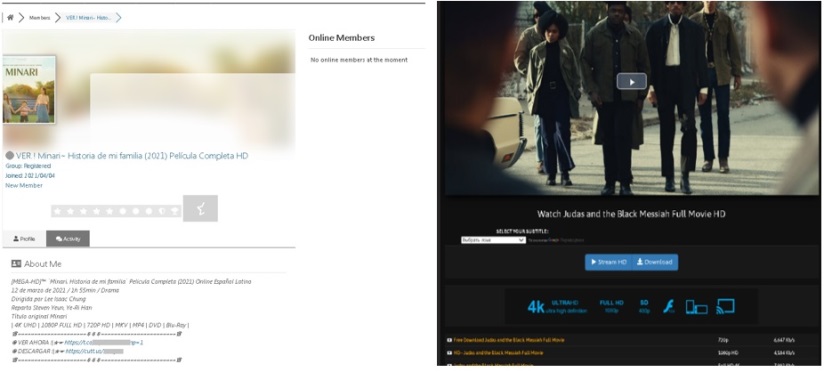Open the VER ! Minari profile title link

coord(132,156)
